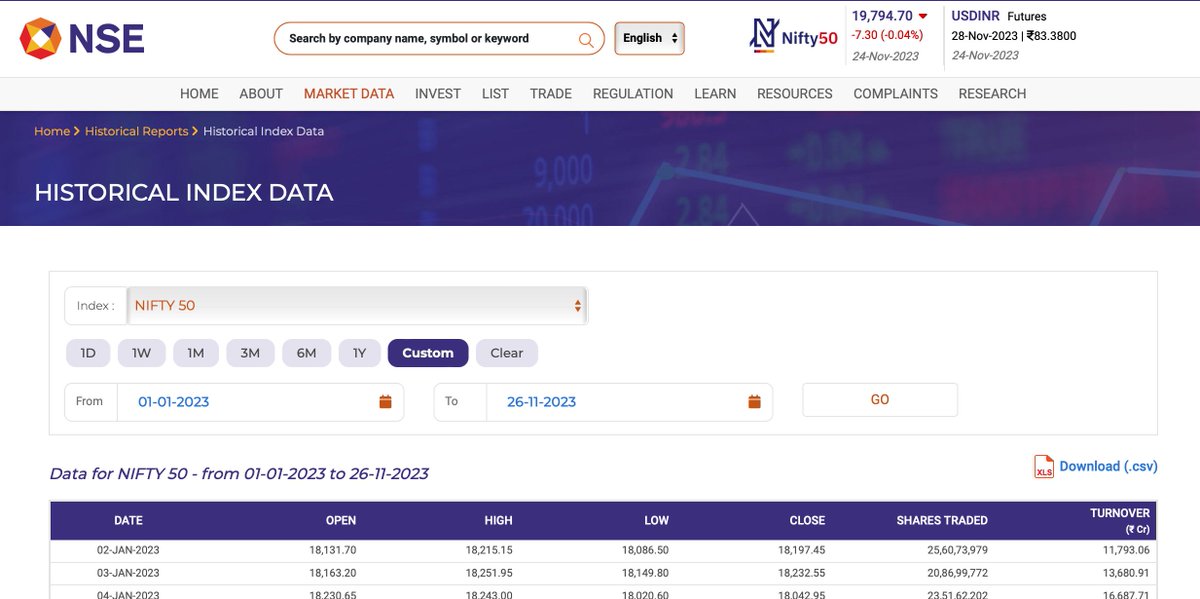Click low value 18,149.80
The image size is (1200, 599).
[645, 574]
